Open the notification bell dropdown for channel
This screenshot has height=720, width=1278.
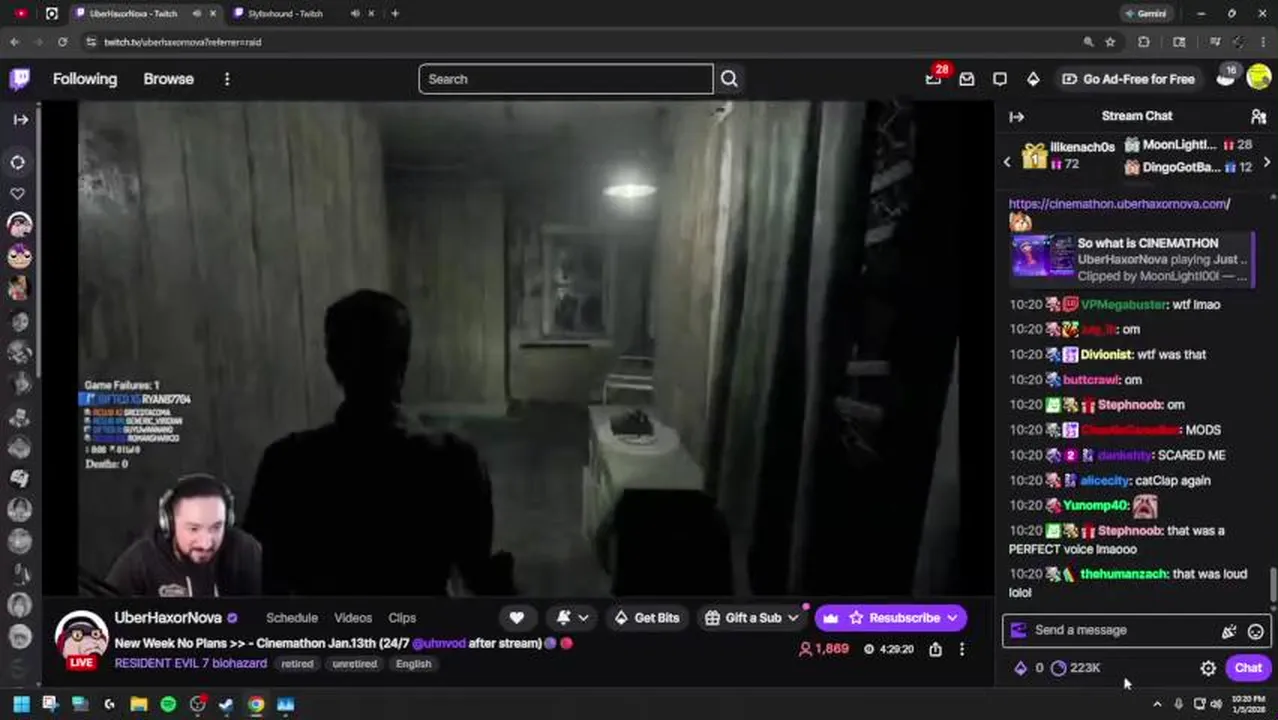(x=570, y=618)
